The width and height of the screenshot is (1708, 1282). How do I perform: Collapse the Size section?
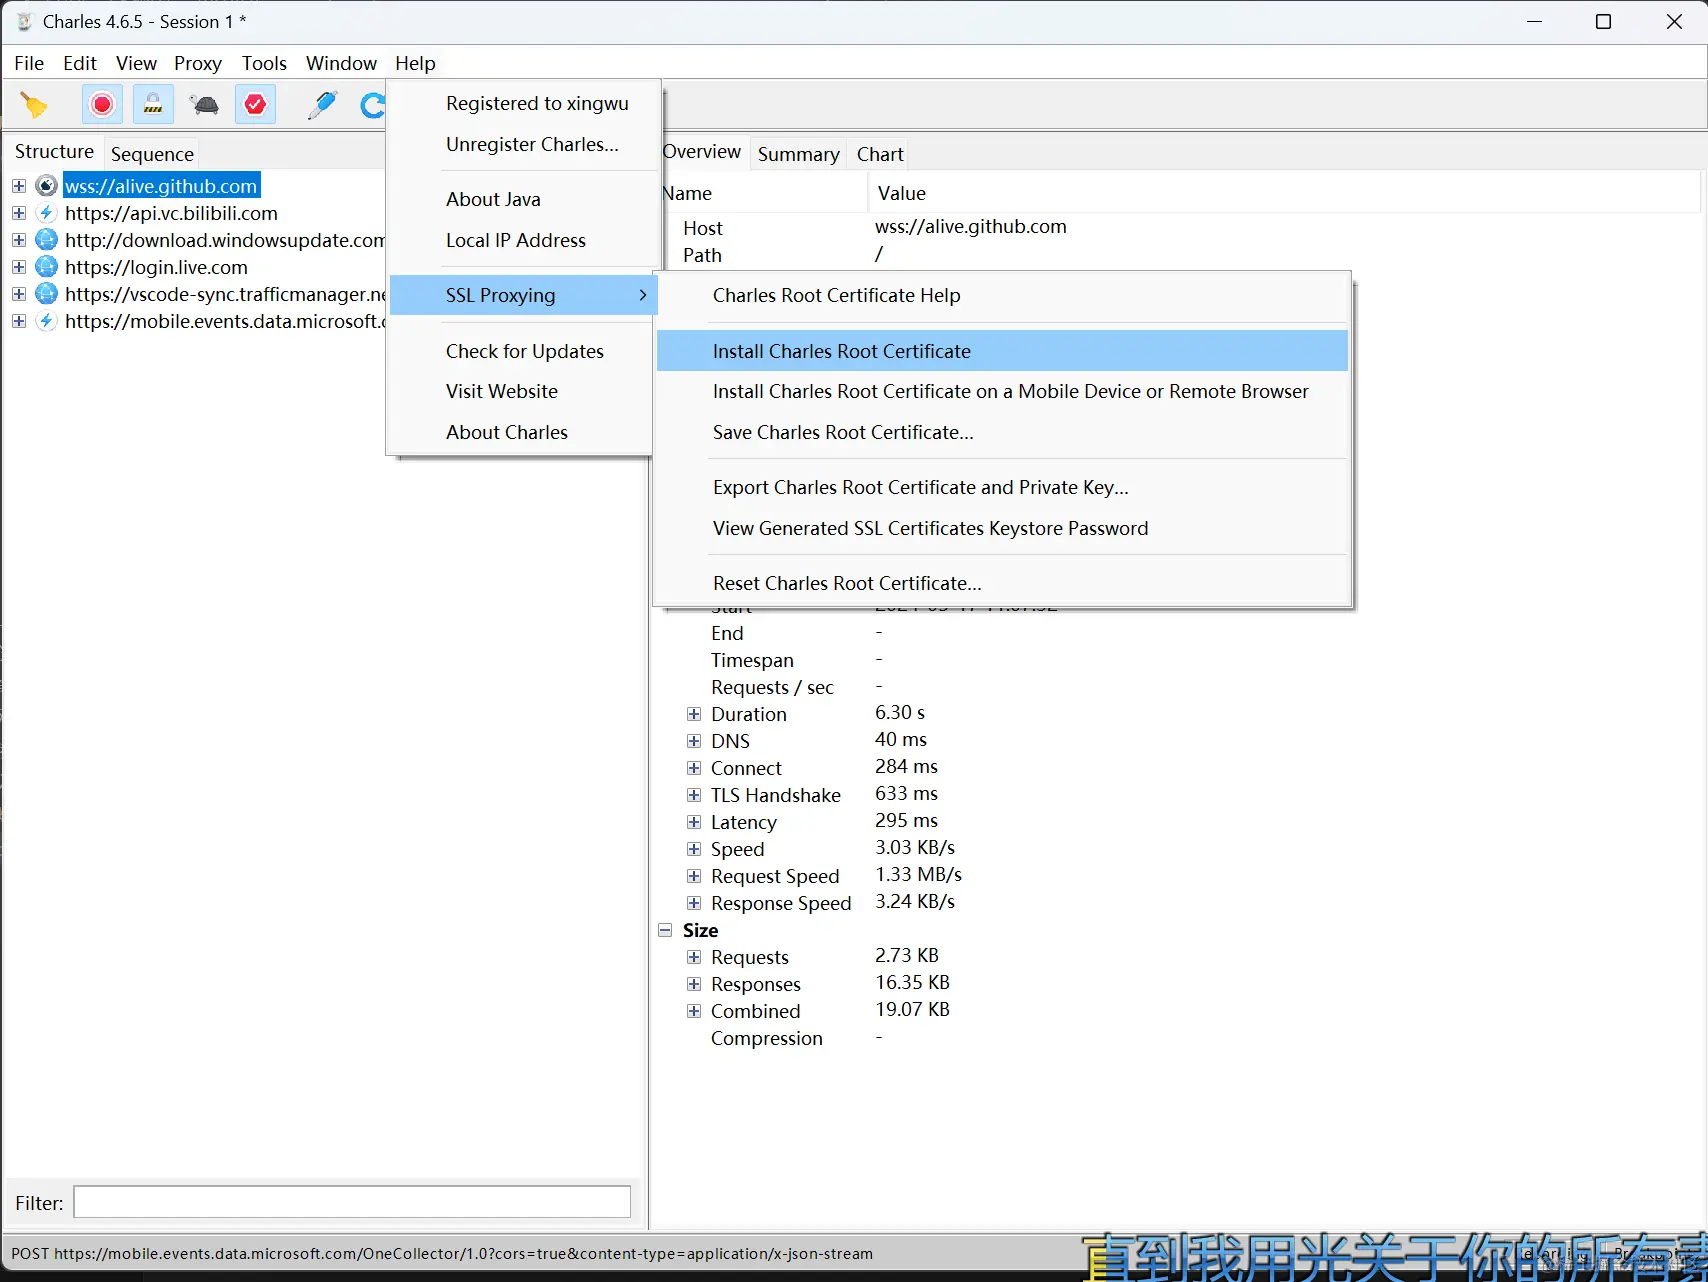666,930
